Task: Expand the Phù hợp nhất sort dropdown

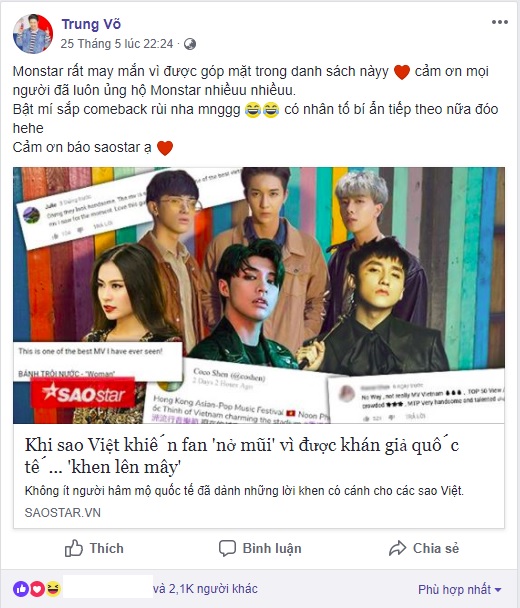Action: (460, 590)
